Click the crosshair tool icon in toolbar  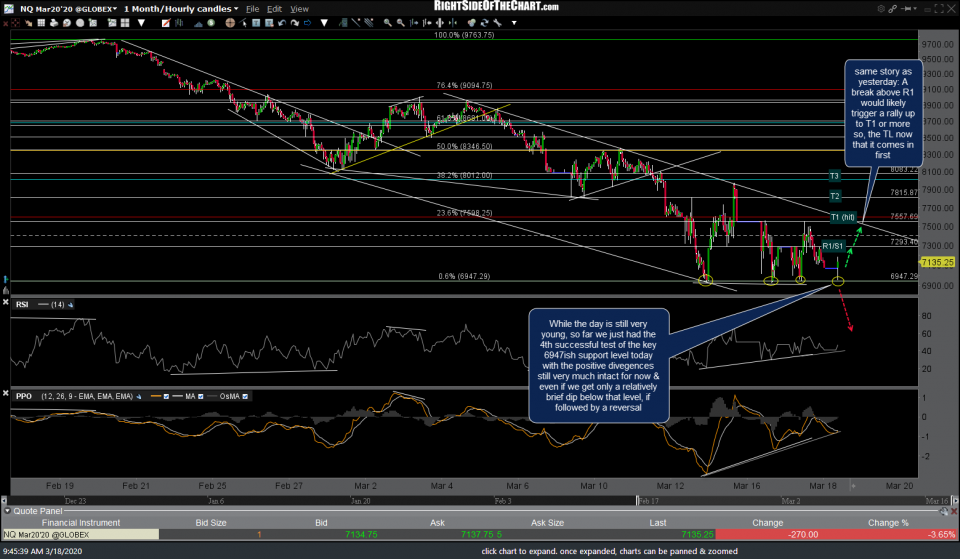tap(15, 23)
